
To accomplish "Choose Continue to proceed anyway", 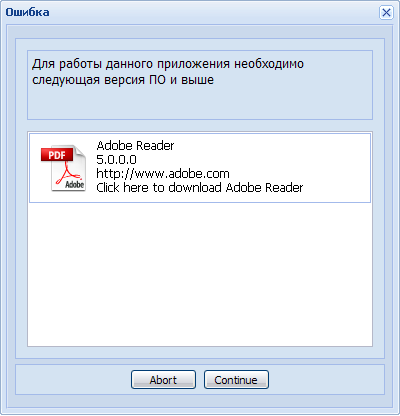I will 236,380.
